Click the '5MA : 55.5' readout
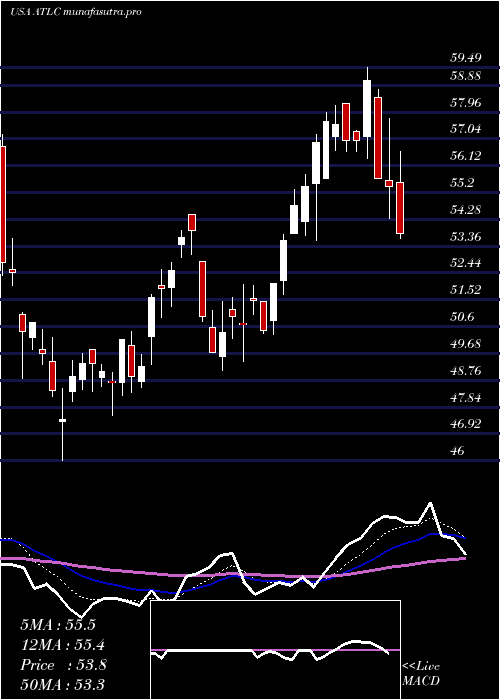The height and width of the screenshot is (700, 500). pos(58,625)
